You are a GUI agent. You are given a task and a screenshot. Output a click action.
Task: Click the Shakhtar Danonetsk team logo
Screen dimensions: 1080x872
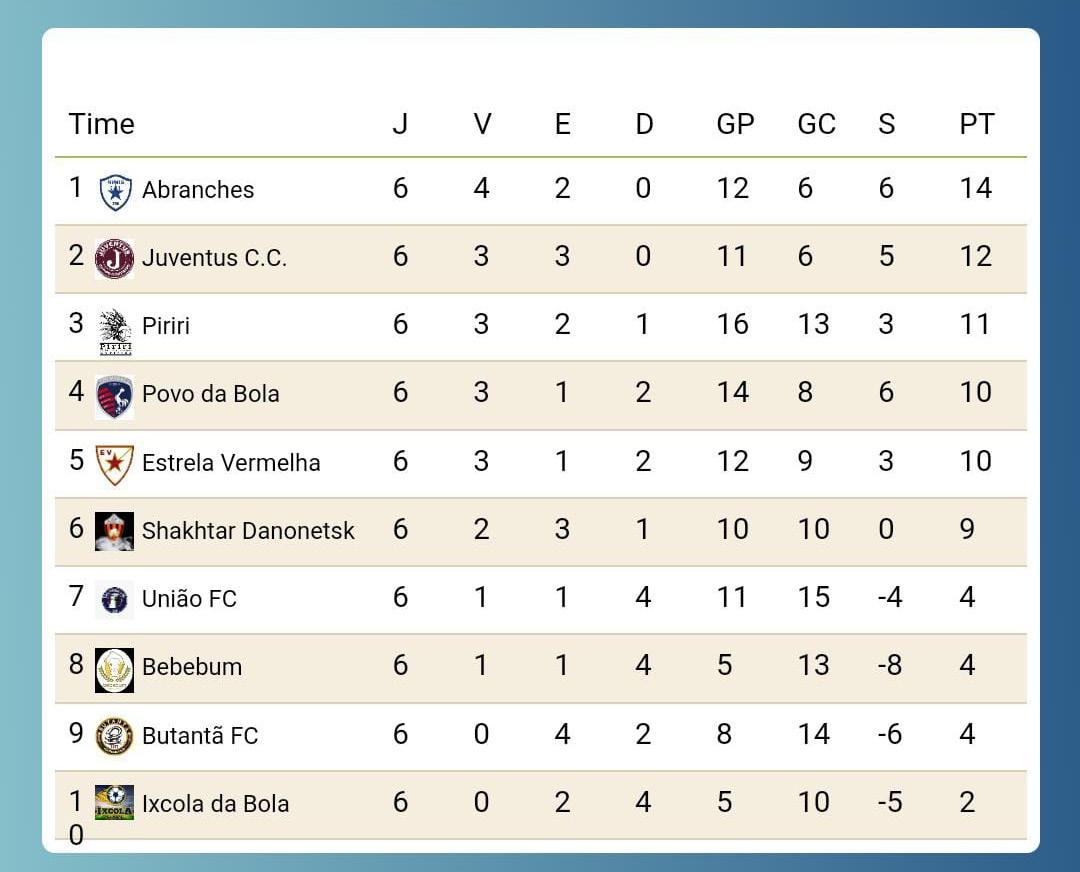[x=114, y=531]
